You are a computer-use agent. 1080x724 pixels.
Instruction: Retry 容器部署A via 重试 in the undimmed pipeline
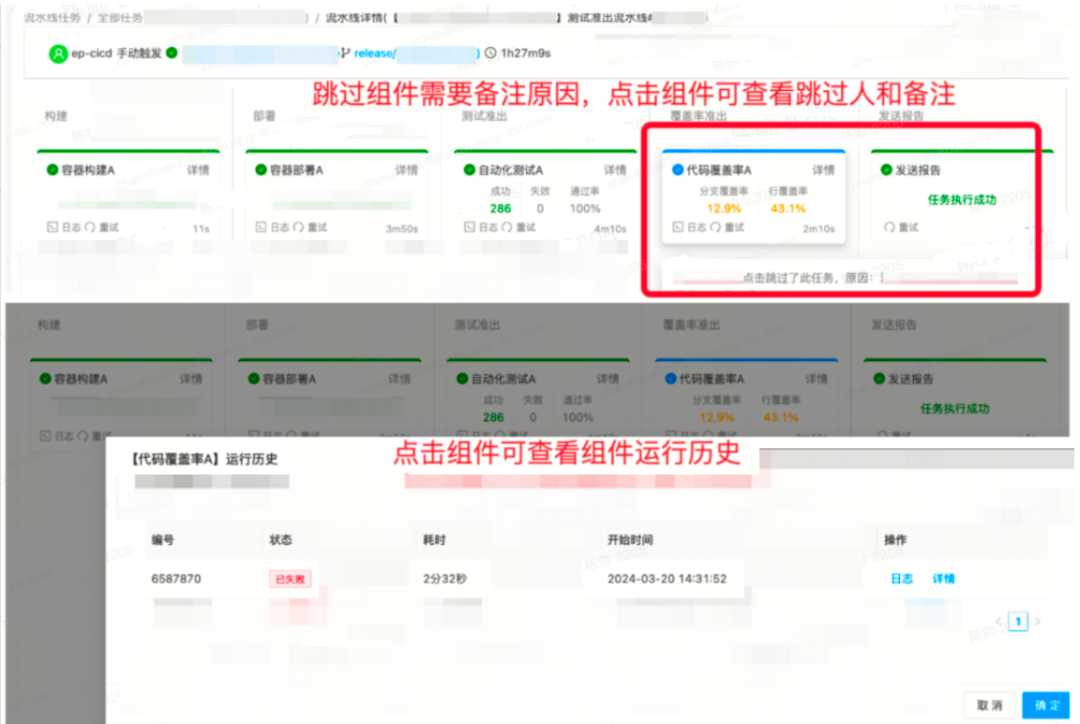pos(311,227)
